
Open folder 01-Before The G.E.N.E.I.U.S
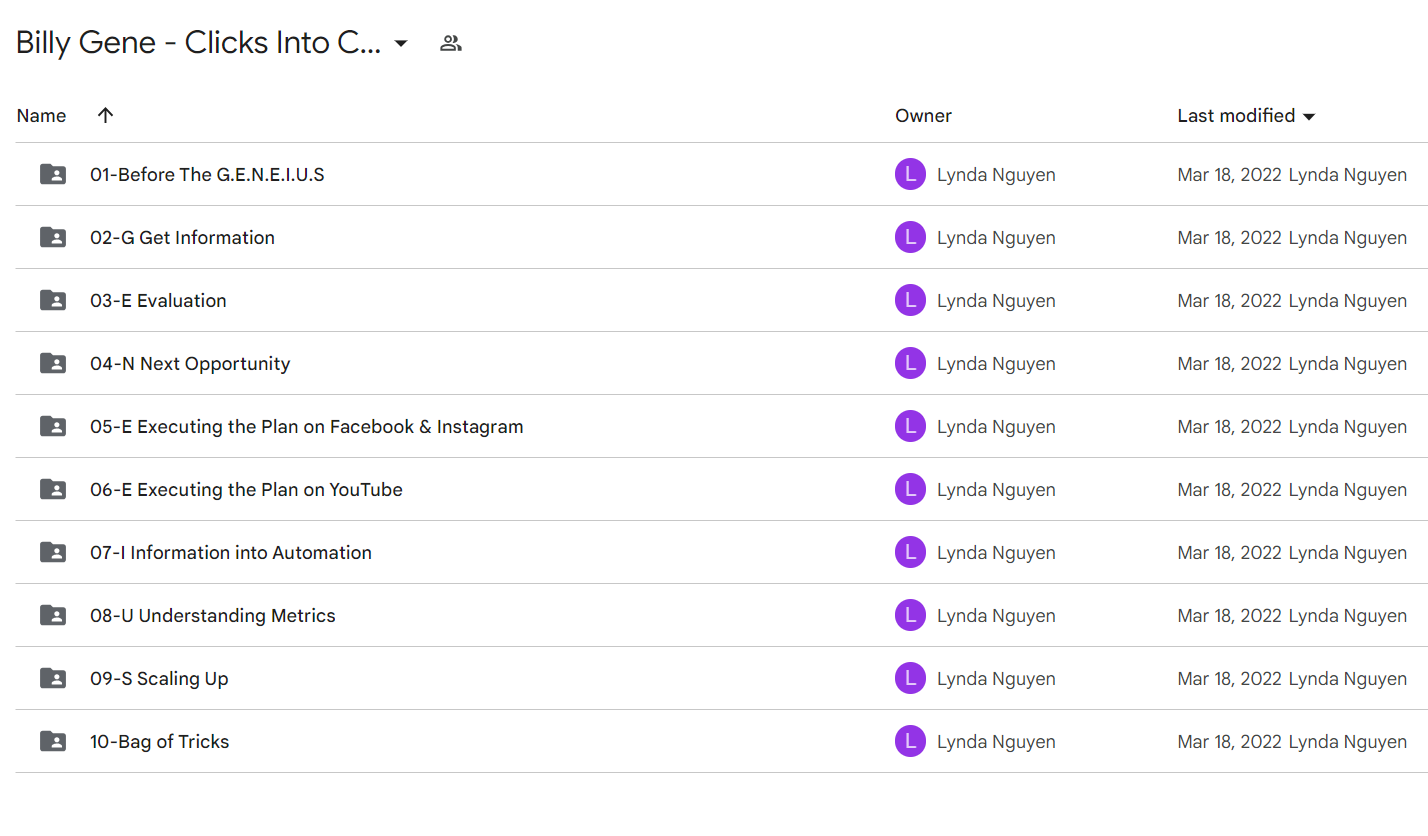pyautogui.click(x=207, y=174)
